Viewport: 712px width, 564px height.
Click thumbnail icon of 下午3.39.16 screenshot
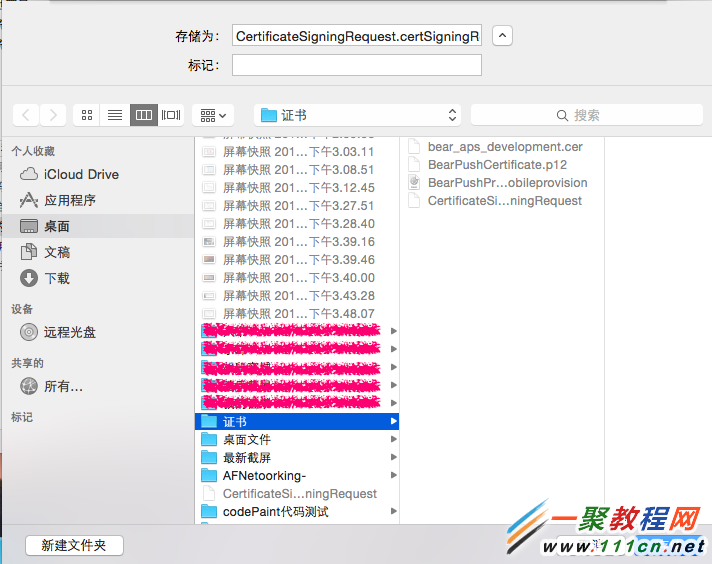209,242
